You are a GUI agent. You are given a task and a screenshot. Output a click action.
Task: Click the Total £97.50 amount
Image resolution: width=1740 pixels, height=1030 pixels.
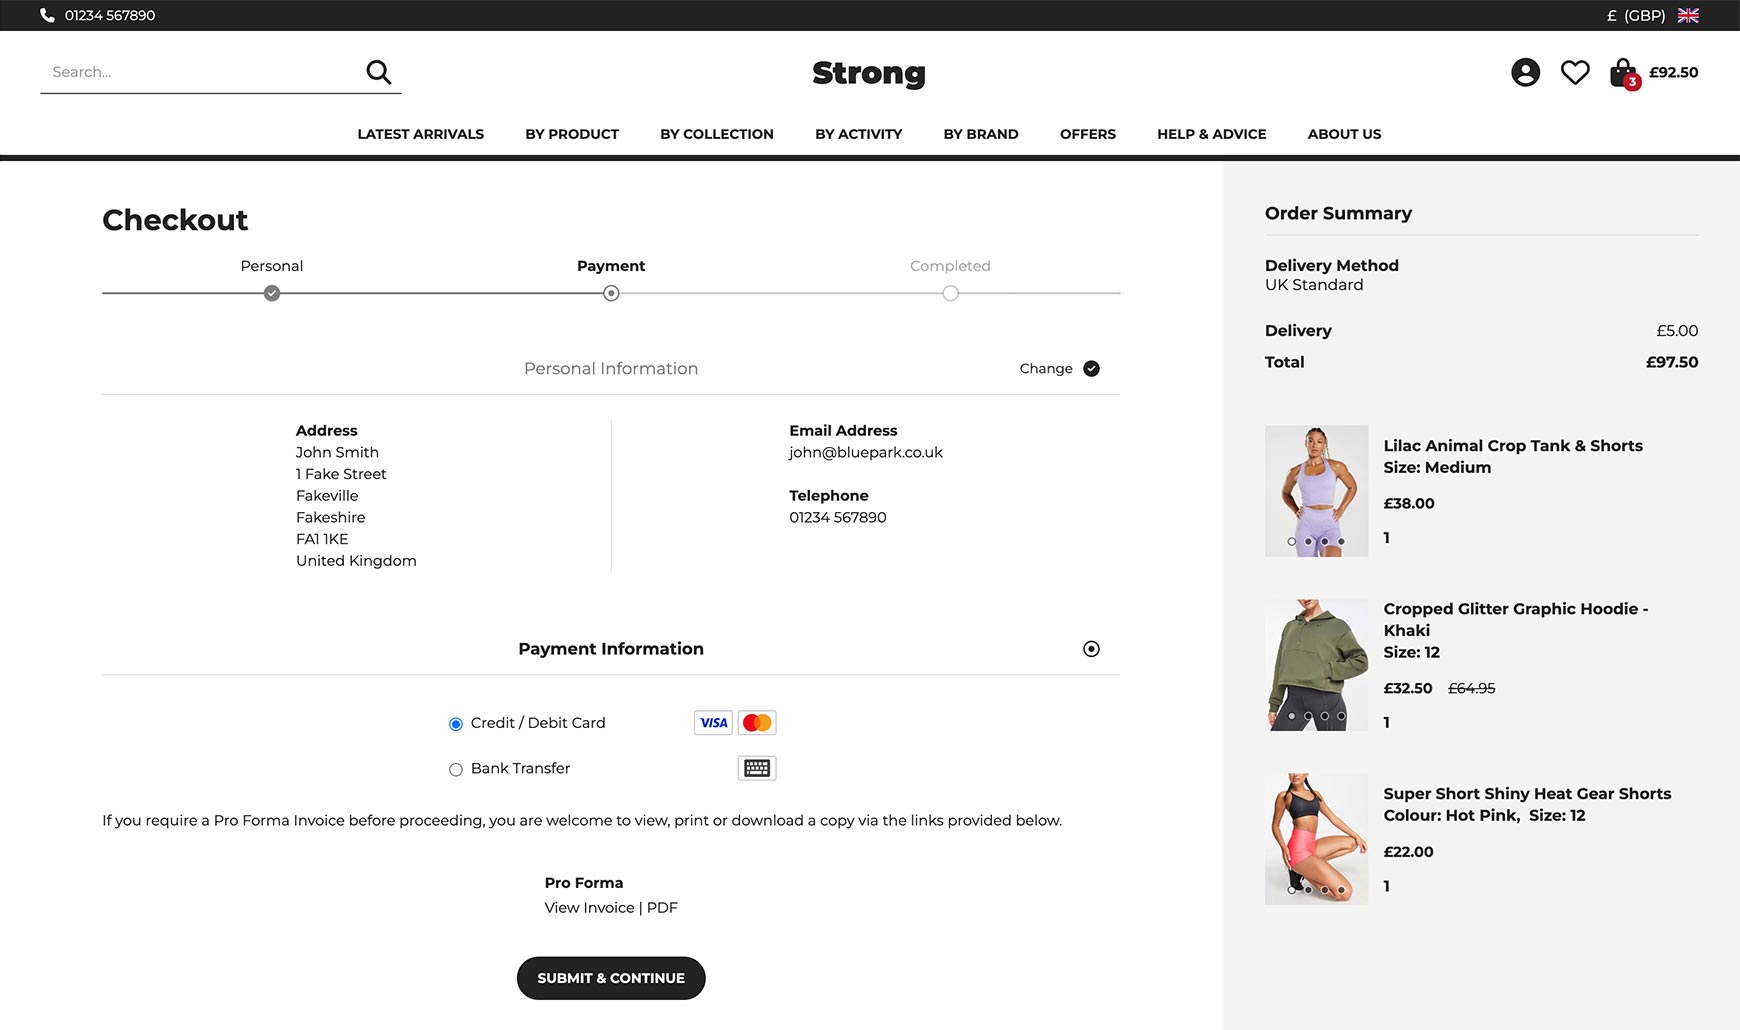pos(1672,362)
